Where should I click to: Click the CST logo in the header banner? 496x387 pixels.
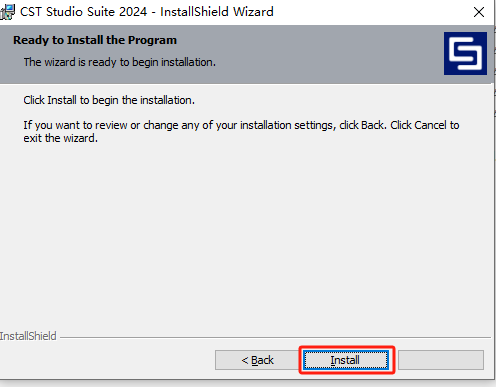point(465,53)
